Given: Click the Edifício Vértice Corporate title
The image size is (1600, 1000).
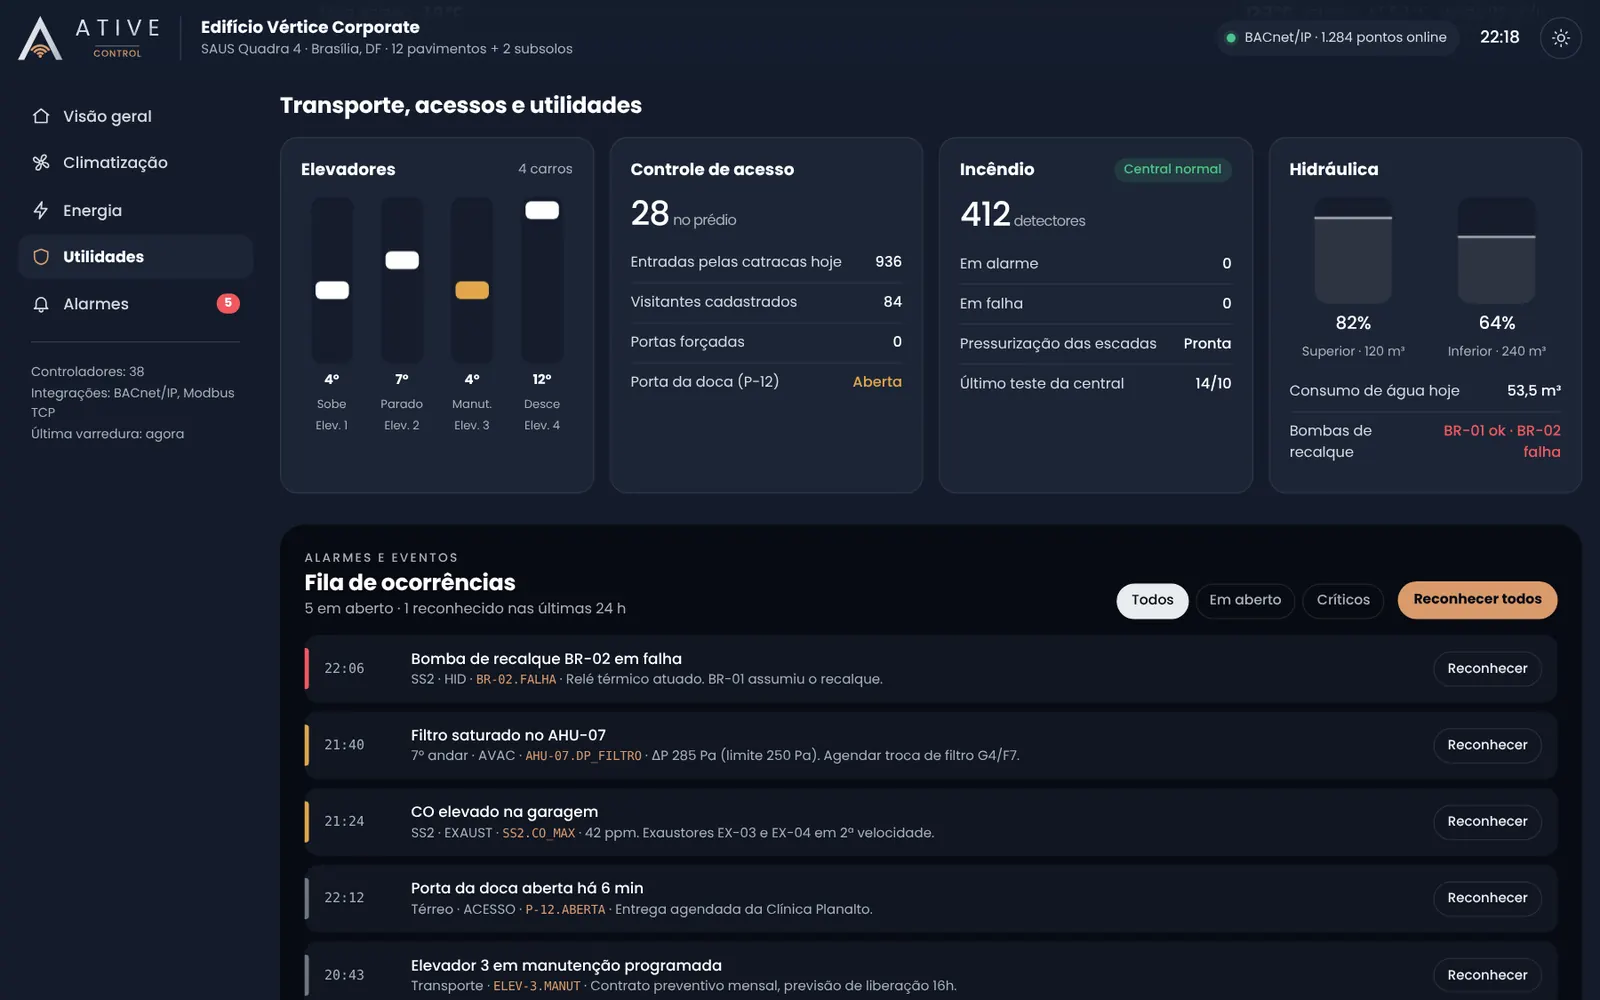Looking at the screenshot, I should tap(310, 27).
